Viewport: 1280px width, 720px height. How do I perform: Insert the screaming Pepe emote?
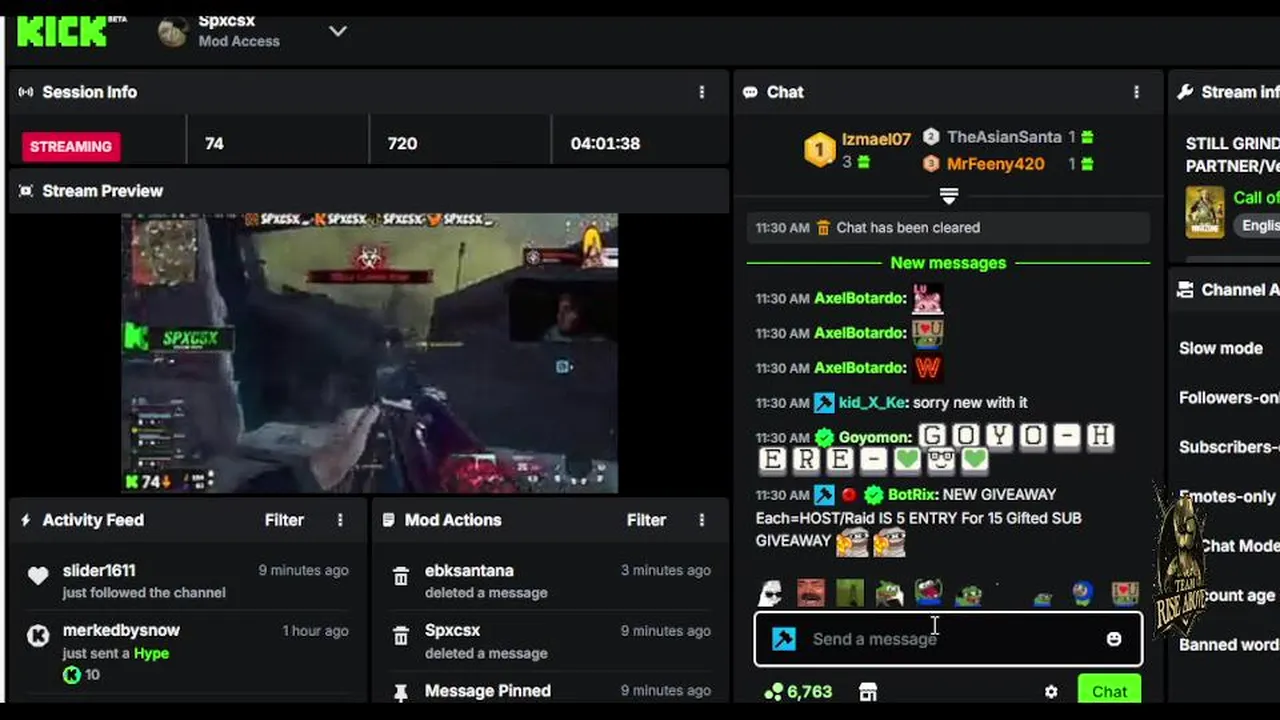(x=928, y=593)
